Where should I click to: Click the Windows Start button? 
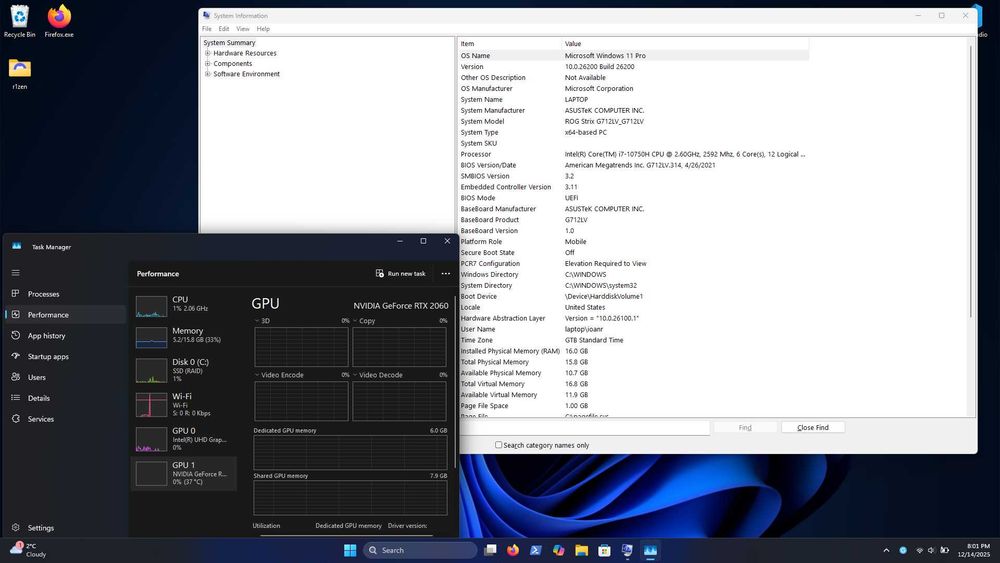(x=350, y=550)
